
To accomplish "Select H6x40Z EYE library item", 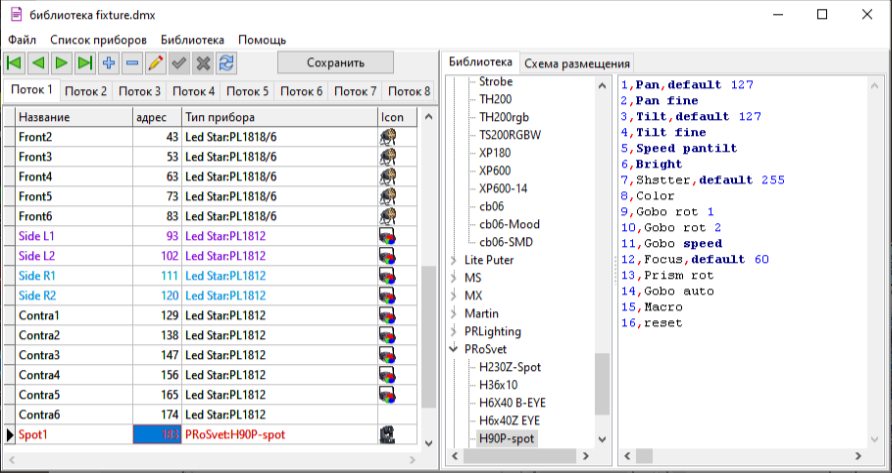I will coord(510,421).
